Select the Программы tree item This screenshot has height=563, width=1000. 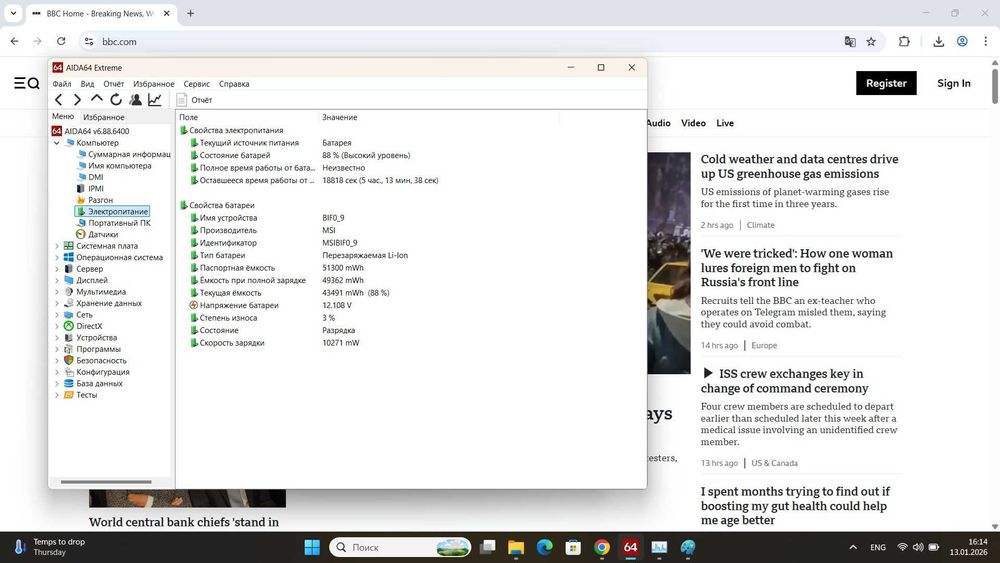92,349
